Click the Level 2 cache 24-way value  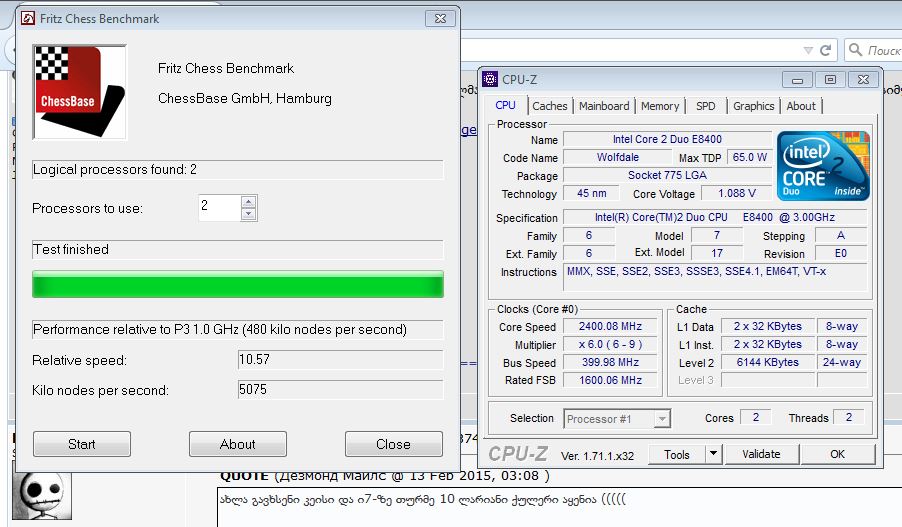click(841, 362)
